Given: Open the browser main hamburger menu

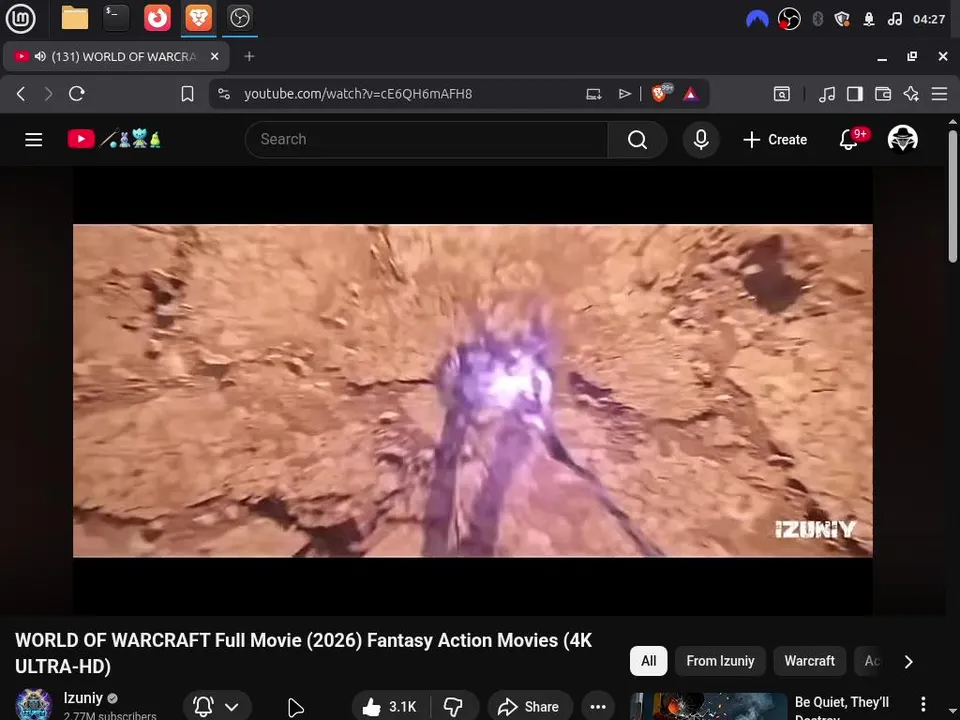Looking at the screenshot, I should point(939,94).
